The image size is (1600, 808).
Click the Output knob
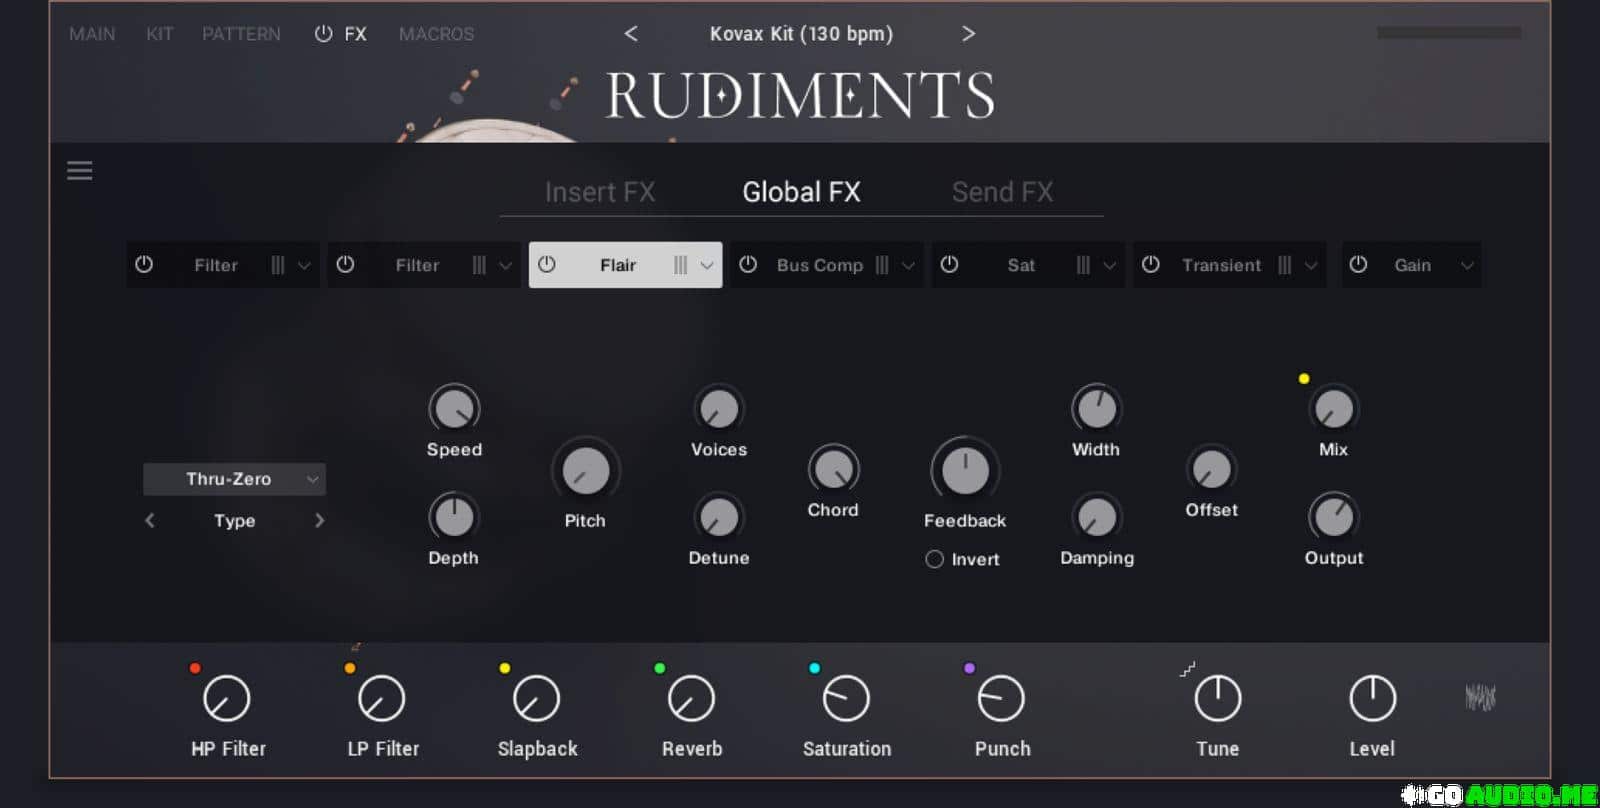pyautogui.click(x=1334, y=517)
